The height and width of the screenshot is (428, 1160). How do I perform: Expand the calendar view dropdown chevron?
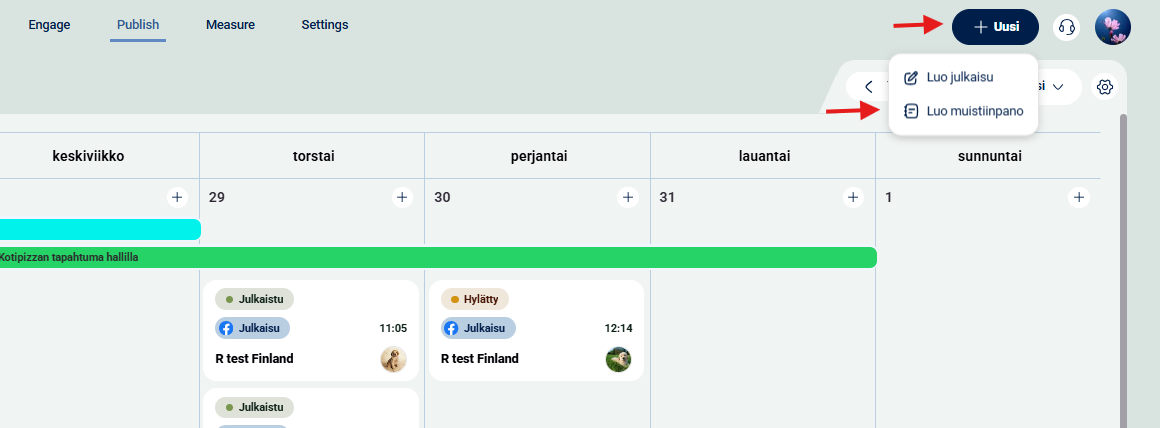tap(1058, 87)
